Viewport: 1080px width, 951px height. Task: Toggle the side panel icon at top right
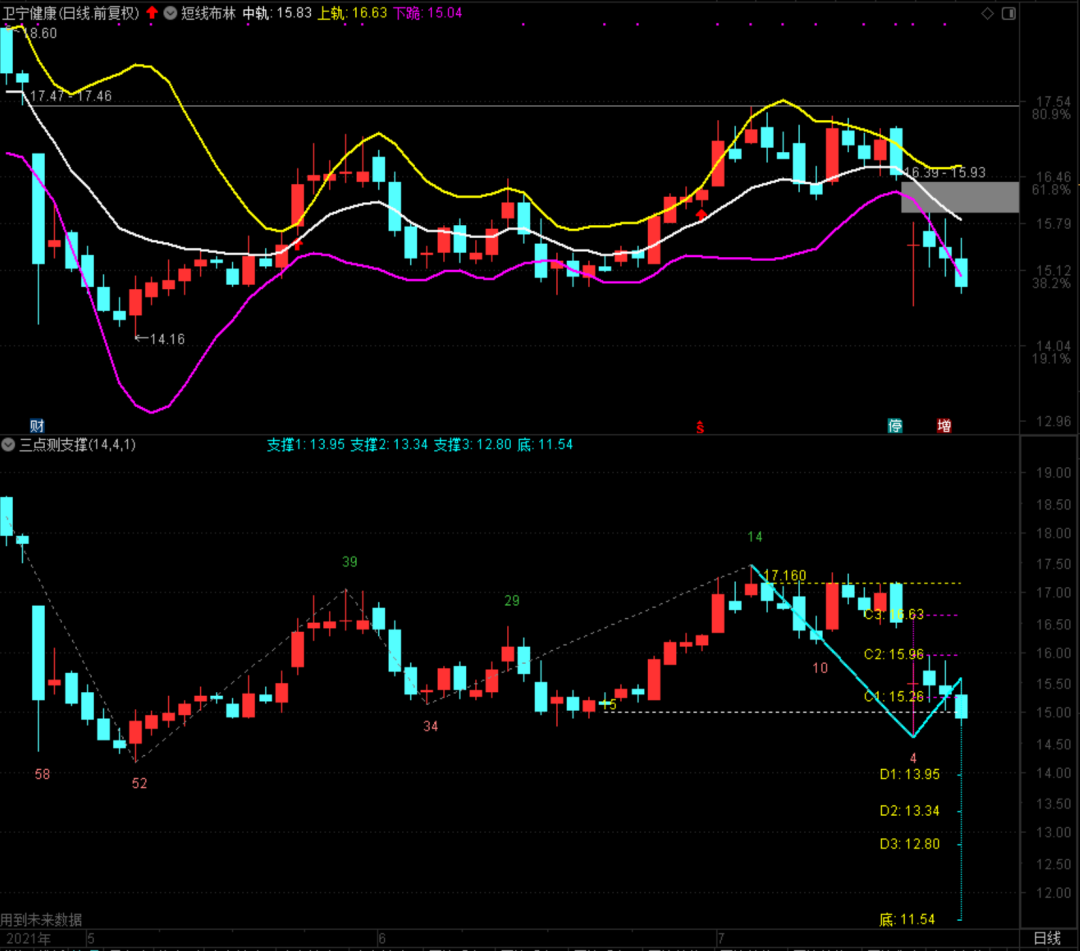click(x=1008, y=13)
